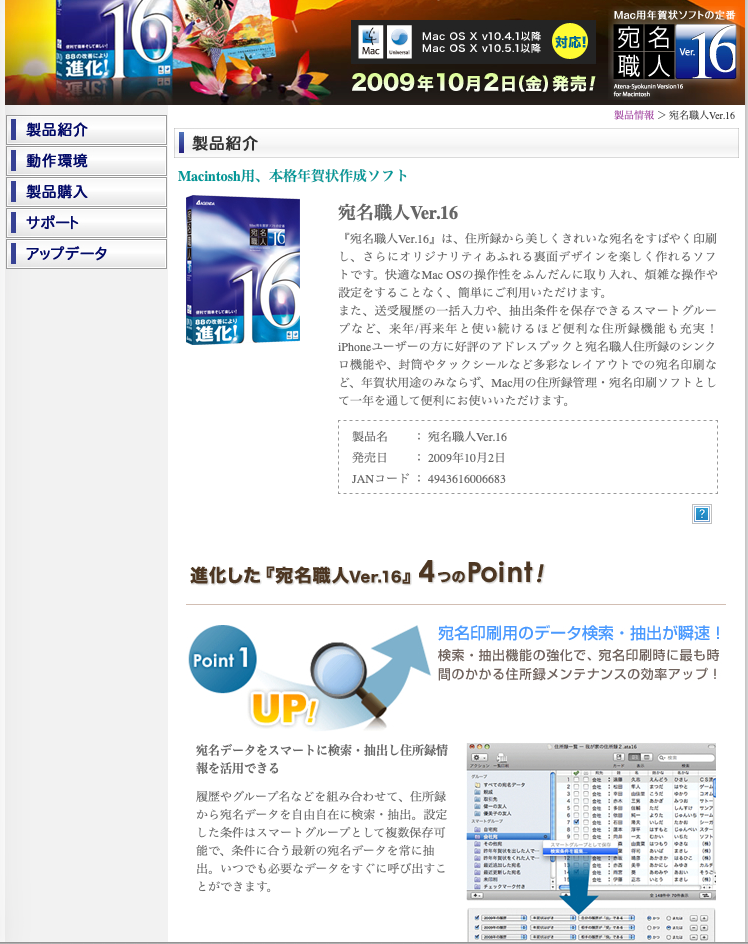Viewport: 748px width, 944px height.
Task: Select 製品購入 in the left navigation
Action: 86,192
